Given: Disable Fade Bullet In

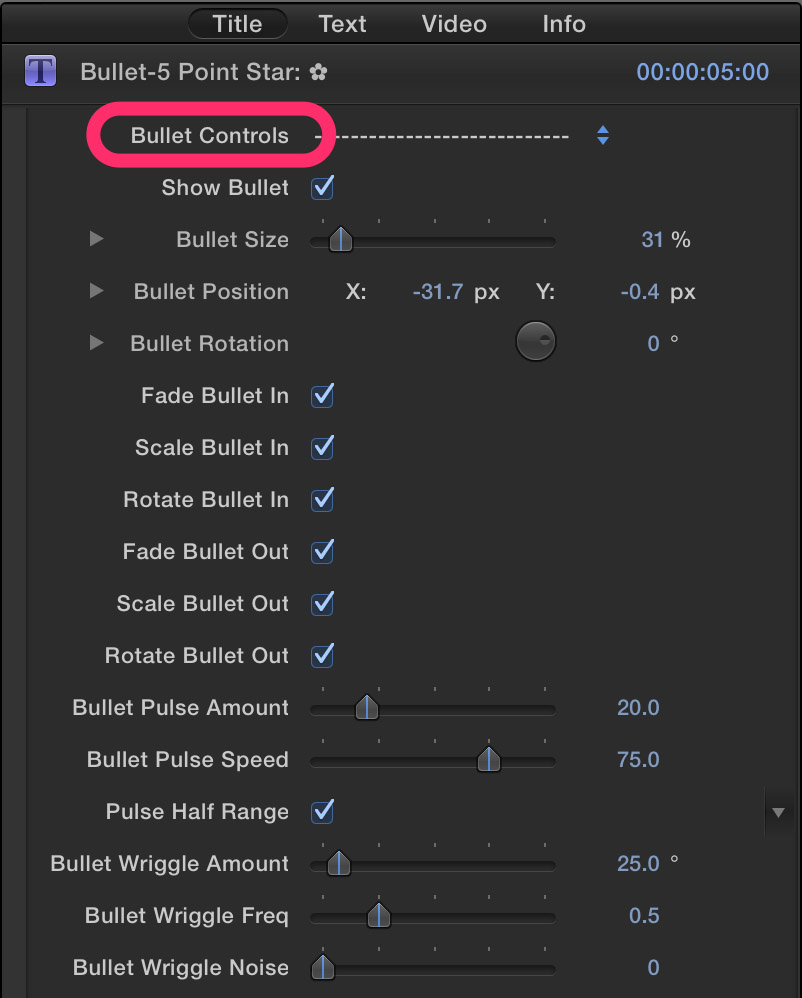Looking at the screenshot, I should pos(323,395).
